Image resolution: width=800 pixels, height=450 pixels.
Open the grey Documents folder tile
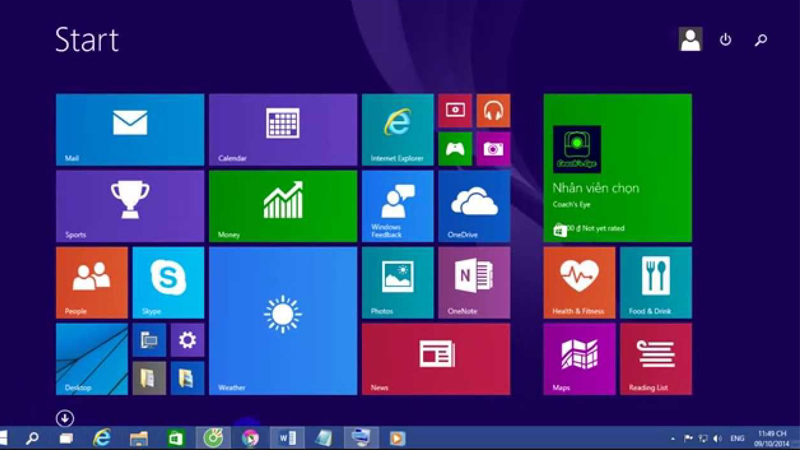(149, 379)
